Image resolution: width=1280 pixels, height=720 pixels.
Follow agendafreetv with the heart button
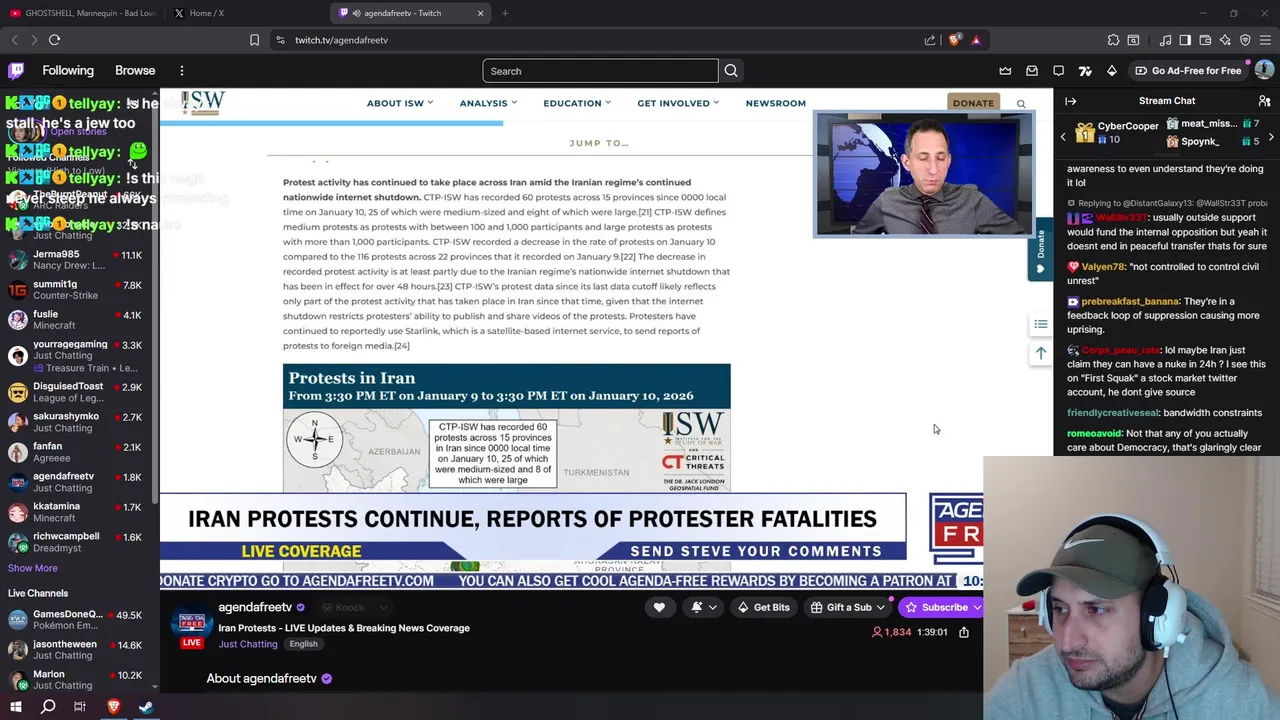pyautogui.click(x=659, y=607)
